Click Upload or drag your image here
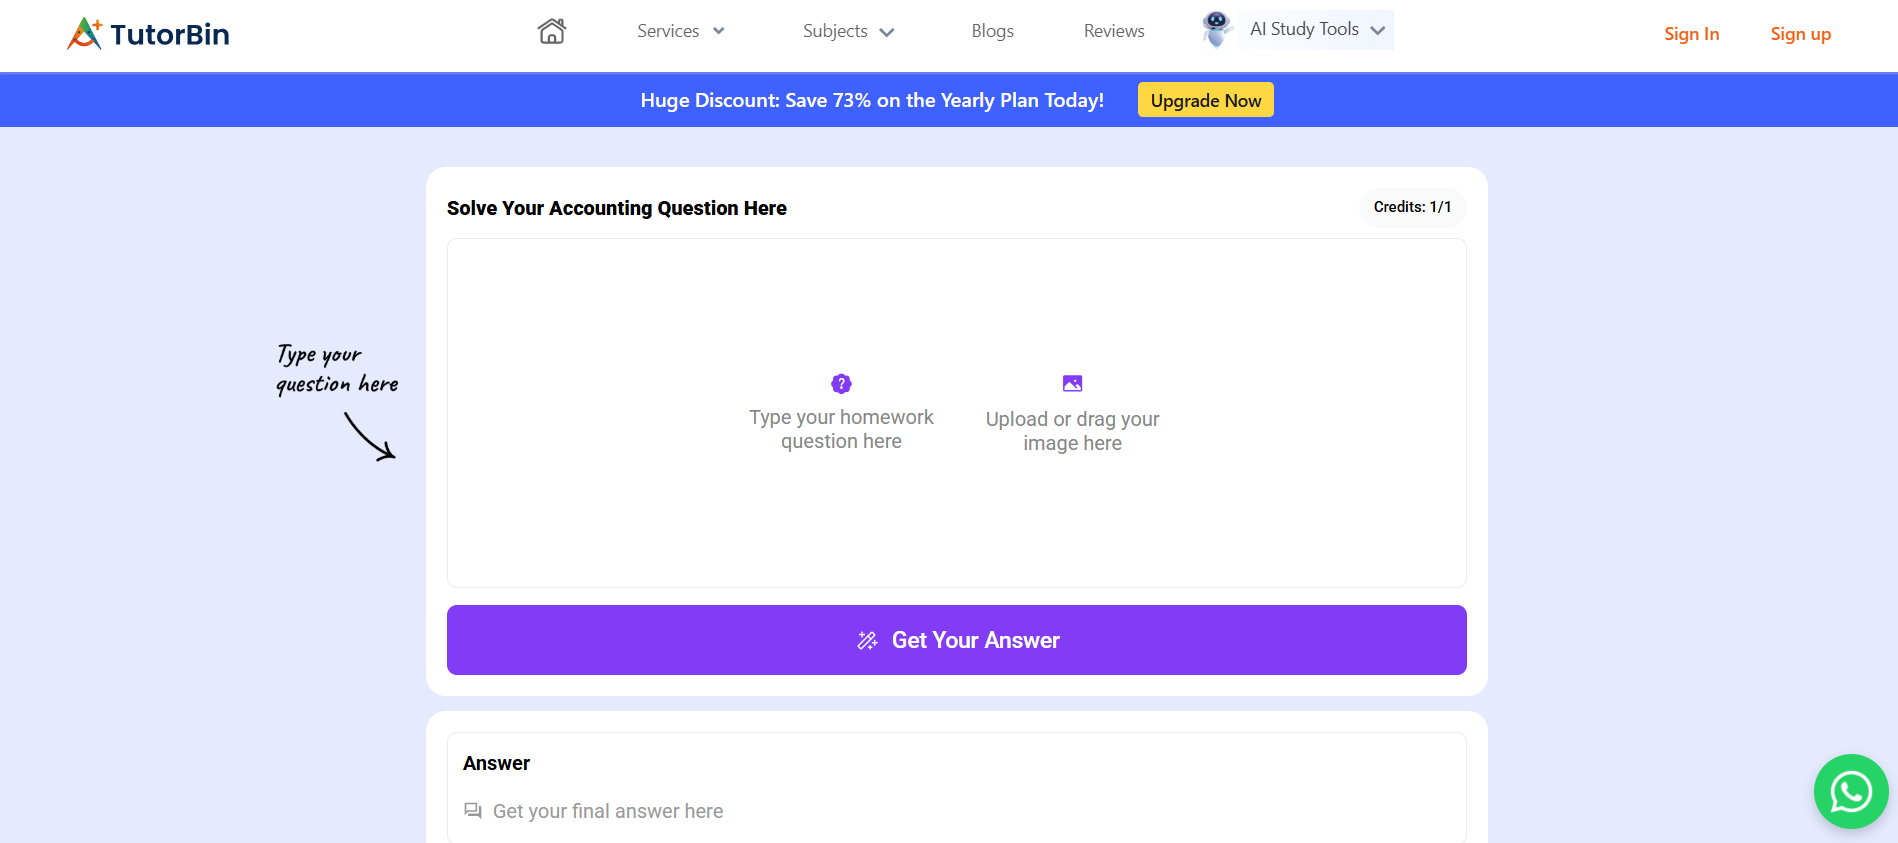The image size is (1898, 843). pos(1072,431)
